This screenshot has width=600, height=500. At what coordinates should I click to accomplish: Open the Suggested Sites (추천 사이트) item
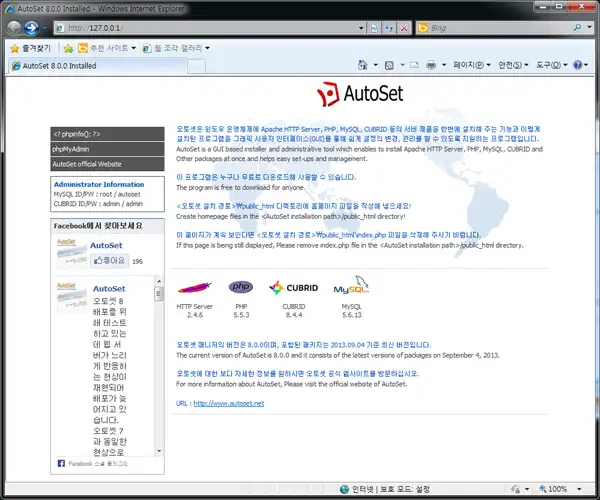click(x=107, y=48)
